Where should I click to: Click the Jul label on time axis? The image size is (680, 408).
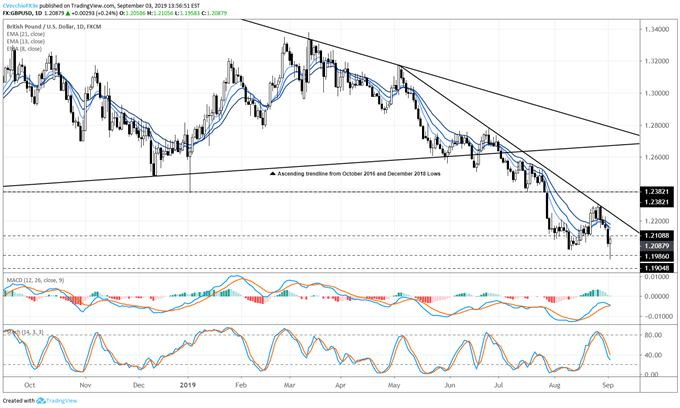499,385
